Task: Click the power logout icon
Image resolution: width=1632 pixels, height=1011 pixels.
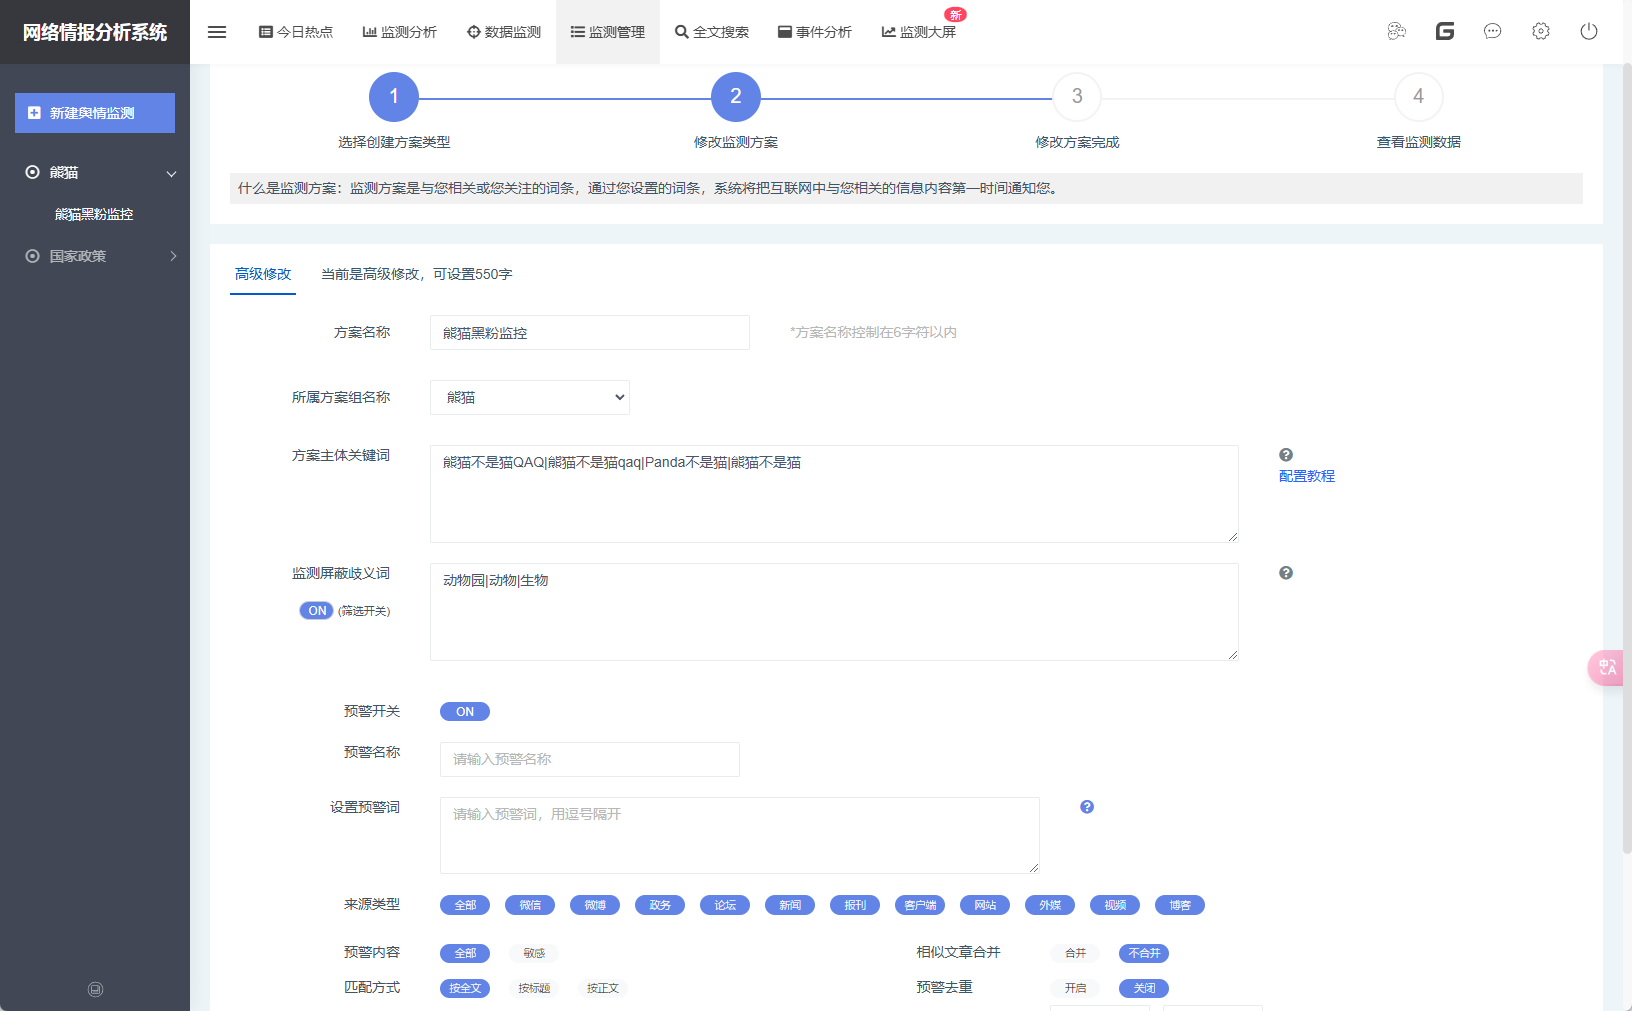Action: coord(1589,31)
